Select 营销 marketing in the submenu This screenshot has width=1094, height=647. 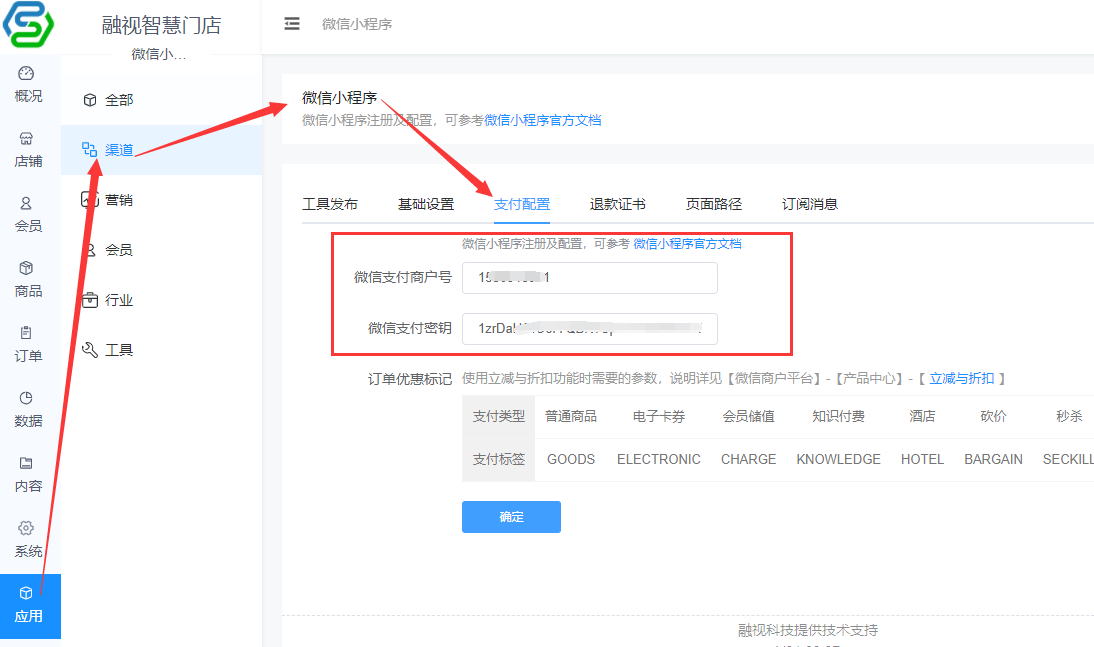(x=161, y=200)
